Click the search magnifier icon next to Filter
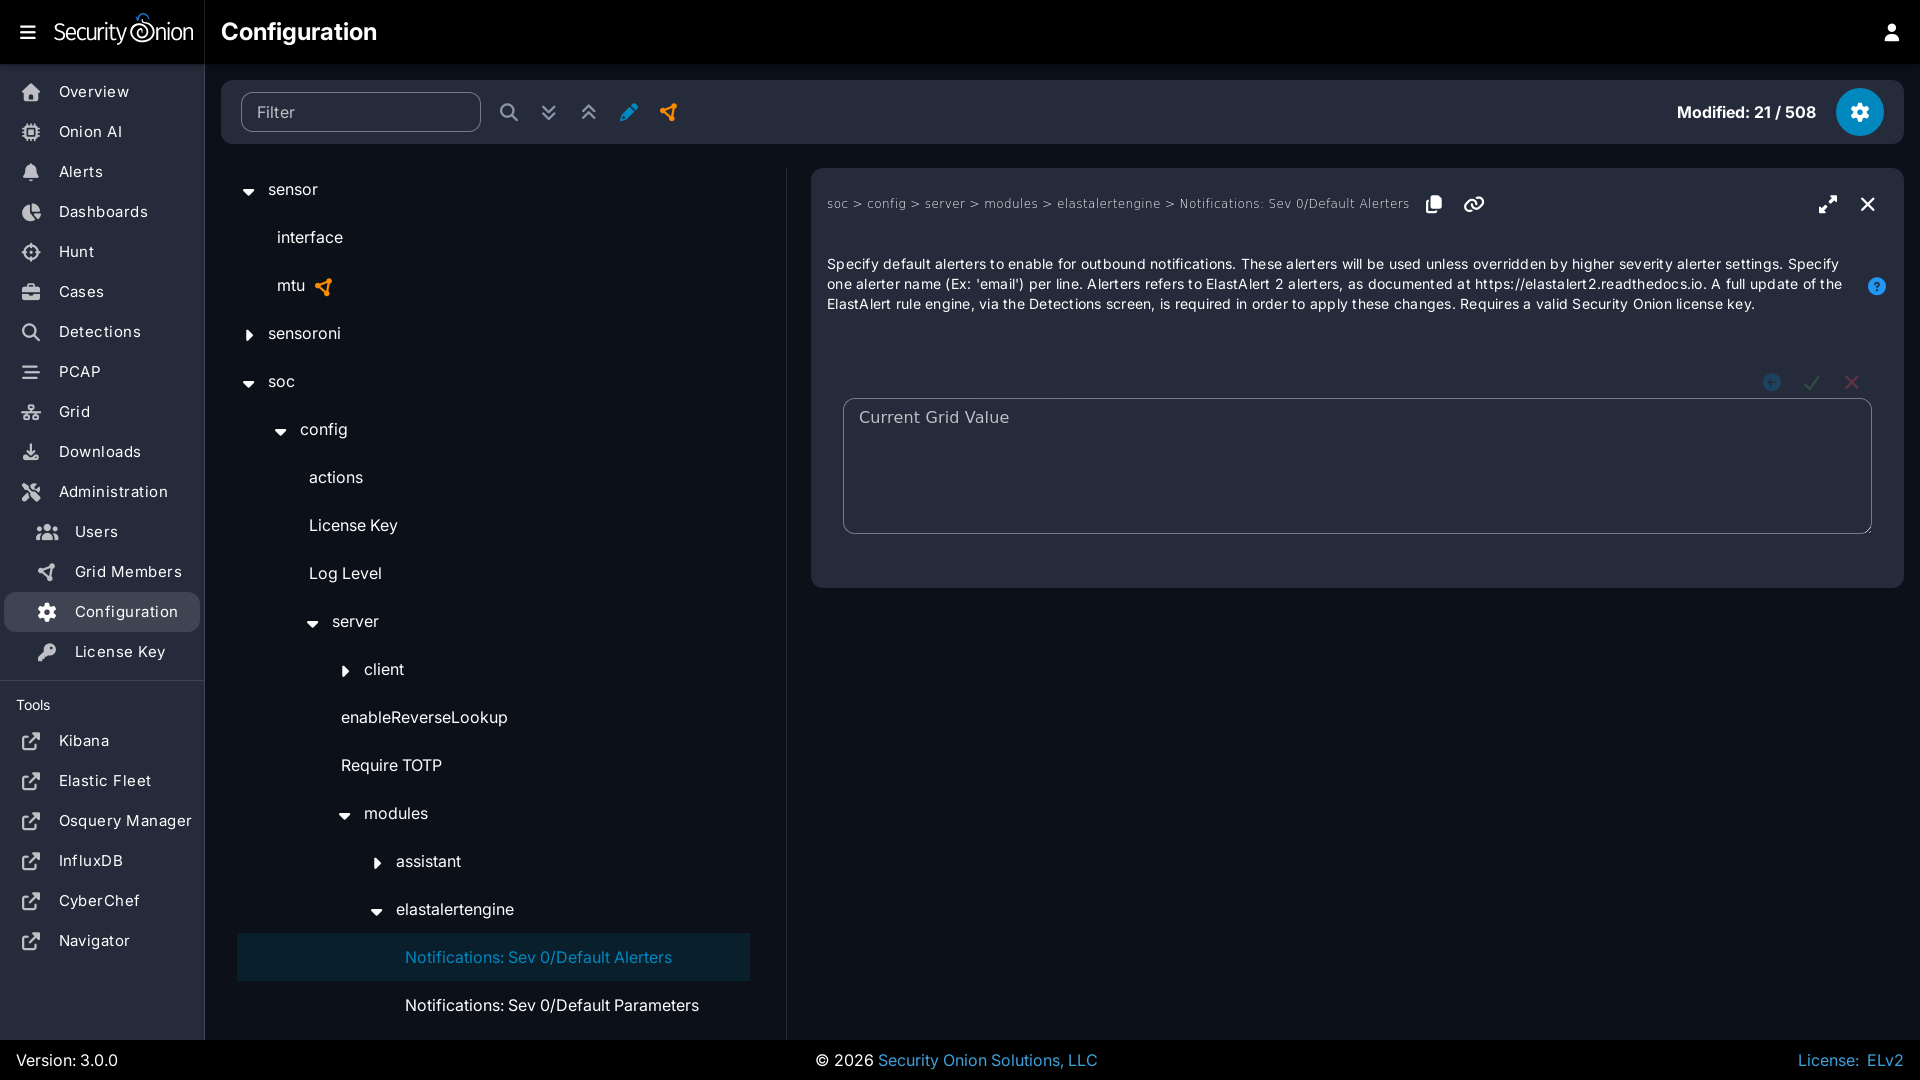 pos(508,112)
